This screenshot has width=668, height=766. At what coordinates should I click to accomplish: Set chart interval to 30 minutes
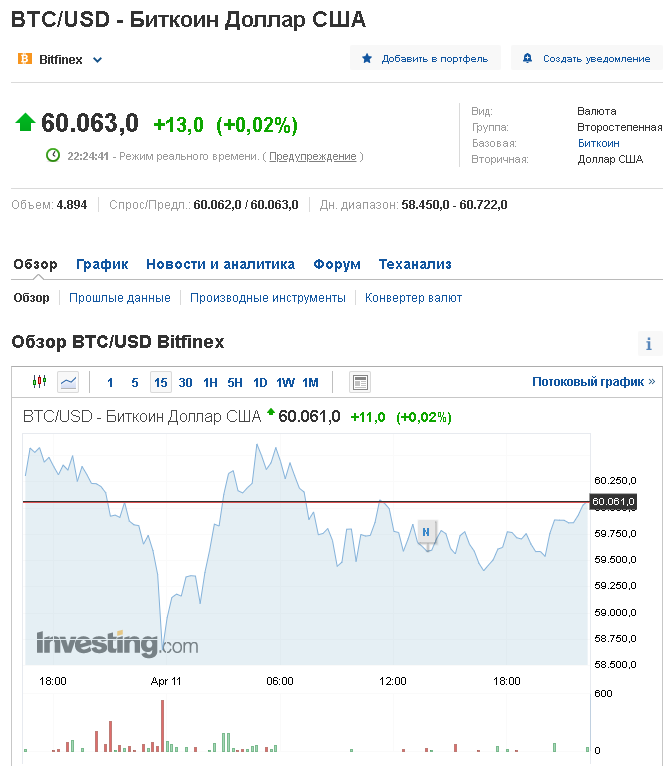coord(185,383)
